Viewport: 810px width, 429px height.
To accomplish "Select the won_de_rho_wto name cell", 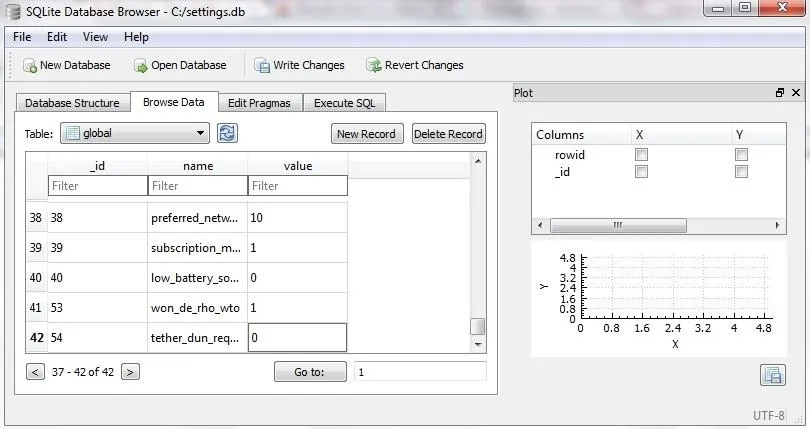I will pyautogui.click(x=197, y=308).
